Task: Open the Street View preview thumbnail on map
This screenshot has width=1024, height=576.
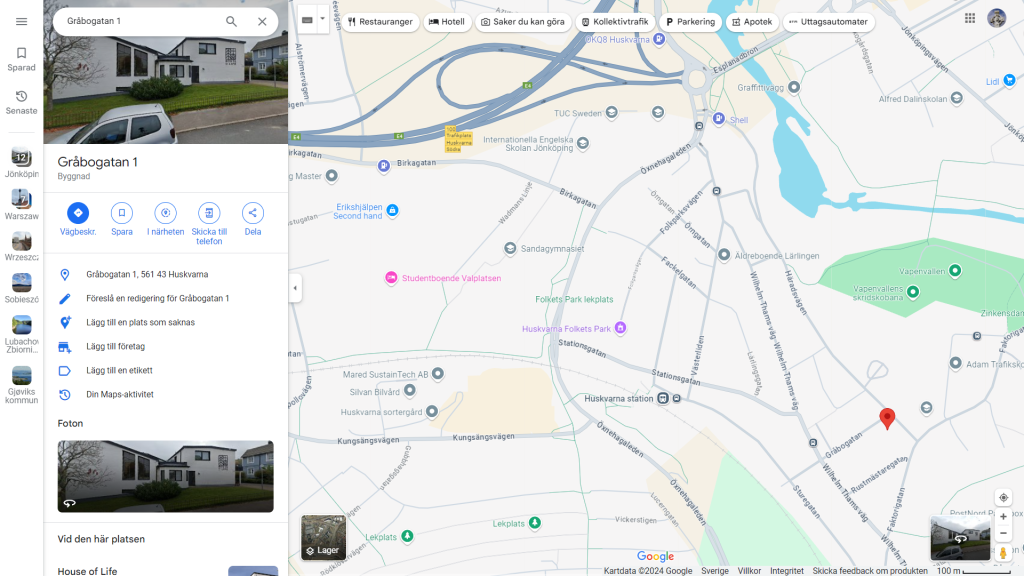Action: [960, 538]
